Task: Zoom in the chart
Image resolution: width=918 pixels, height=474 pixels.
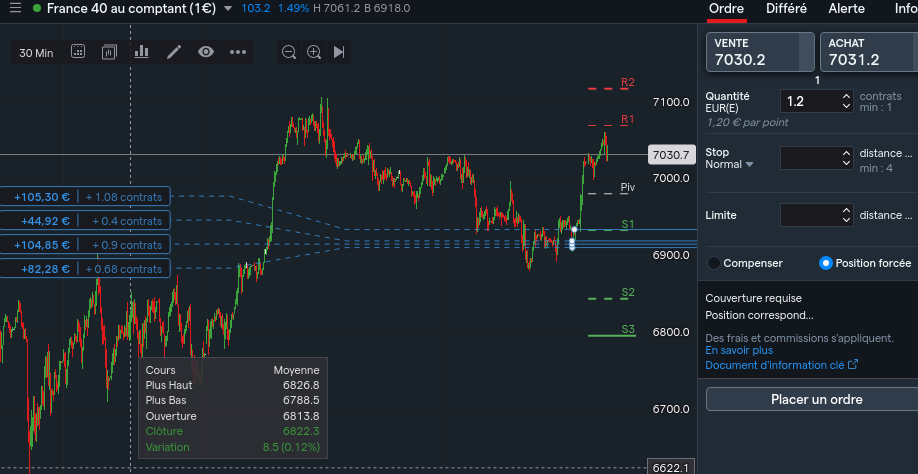Action: click(x=314, y=52)
